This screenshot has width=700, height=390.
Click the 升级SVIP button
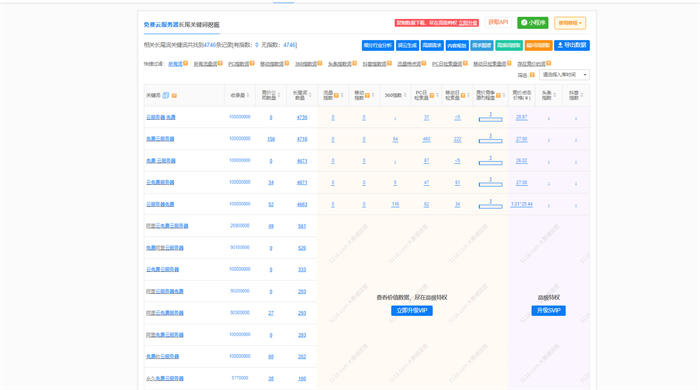pyautogui.click(x=549, y=311)
